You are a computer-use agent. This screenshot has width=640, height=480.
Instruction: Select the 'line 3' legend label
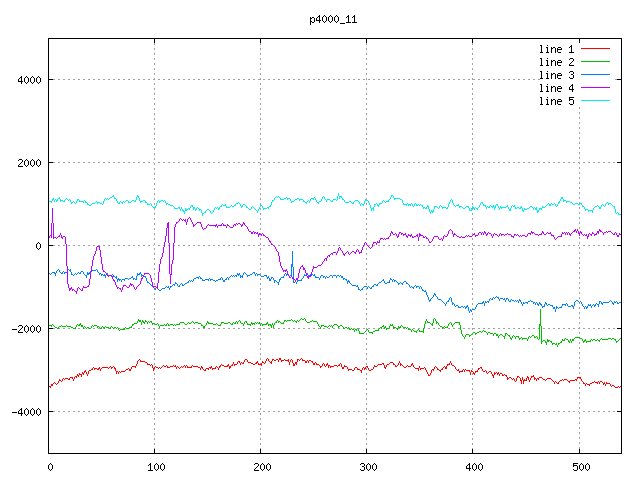(x=557, y=75)
